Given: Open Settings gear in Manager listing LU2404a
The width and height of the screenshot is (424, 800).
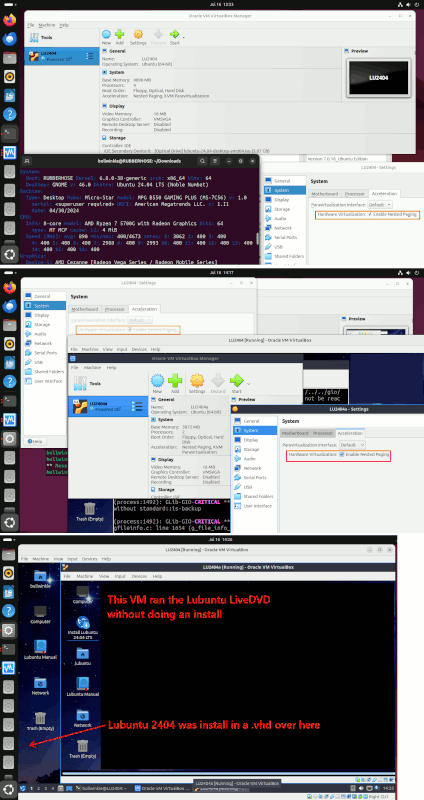Looking at the screenshot, I should click(197, 383).
